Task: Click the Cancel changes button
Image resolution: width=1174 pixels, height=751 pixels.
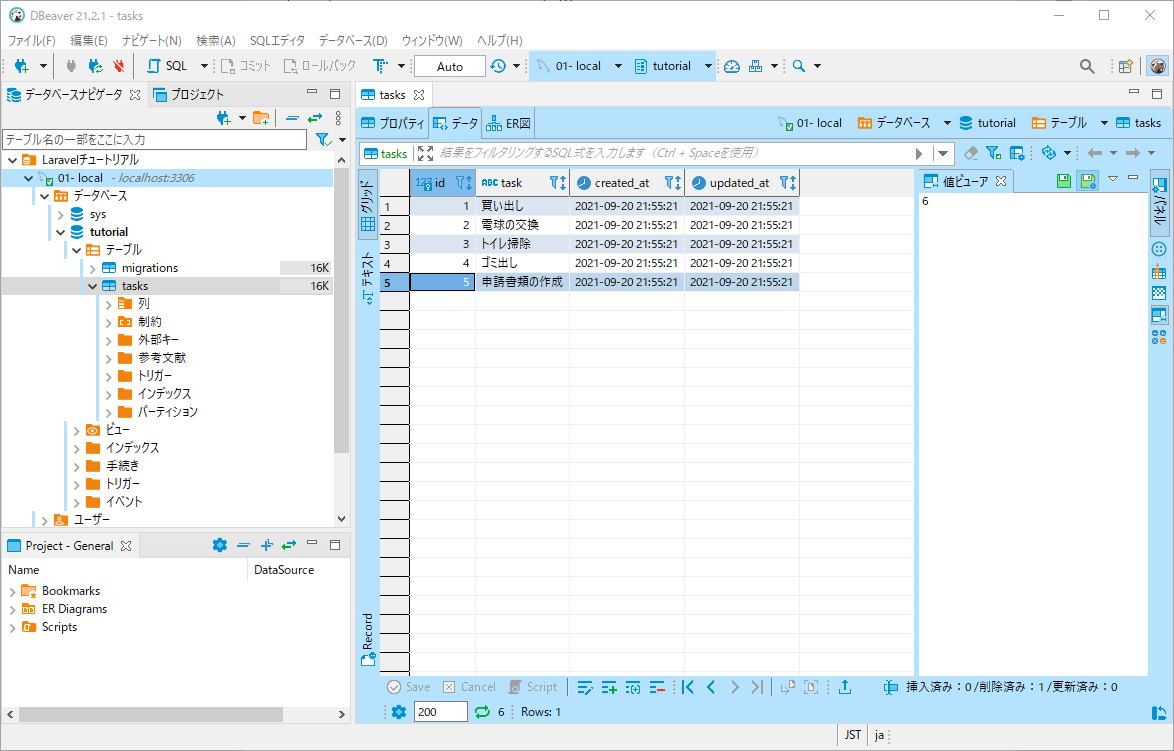Action: [469, 687]
